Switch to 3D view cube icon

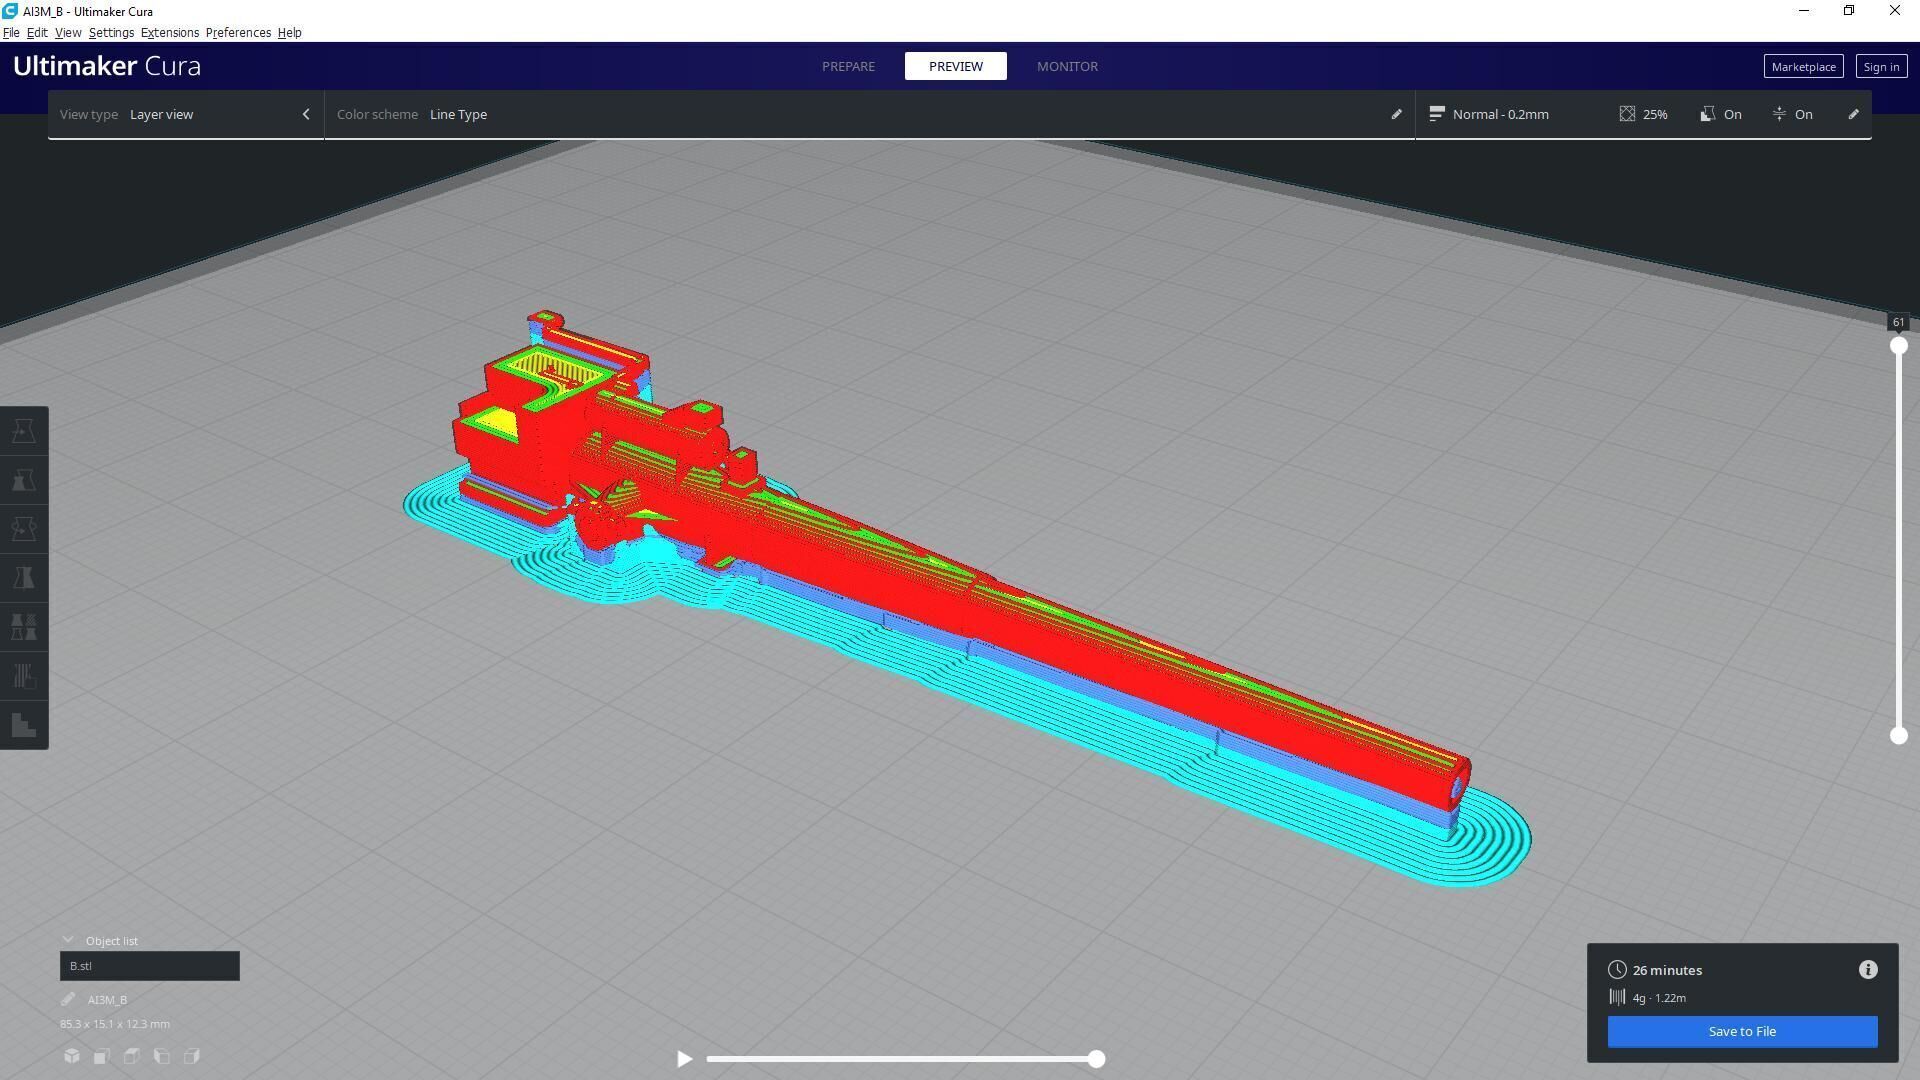[x=72, y=1056]
